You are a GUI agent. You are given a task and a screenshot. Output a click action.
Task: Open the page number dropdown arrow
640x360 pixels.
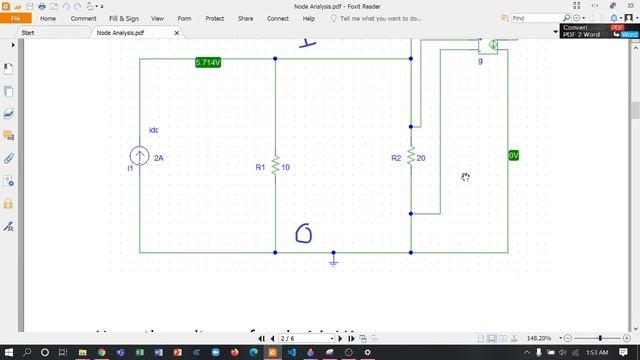pyautogui.click(x=331, y=339)
